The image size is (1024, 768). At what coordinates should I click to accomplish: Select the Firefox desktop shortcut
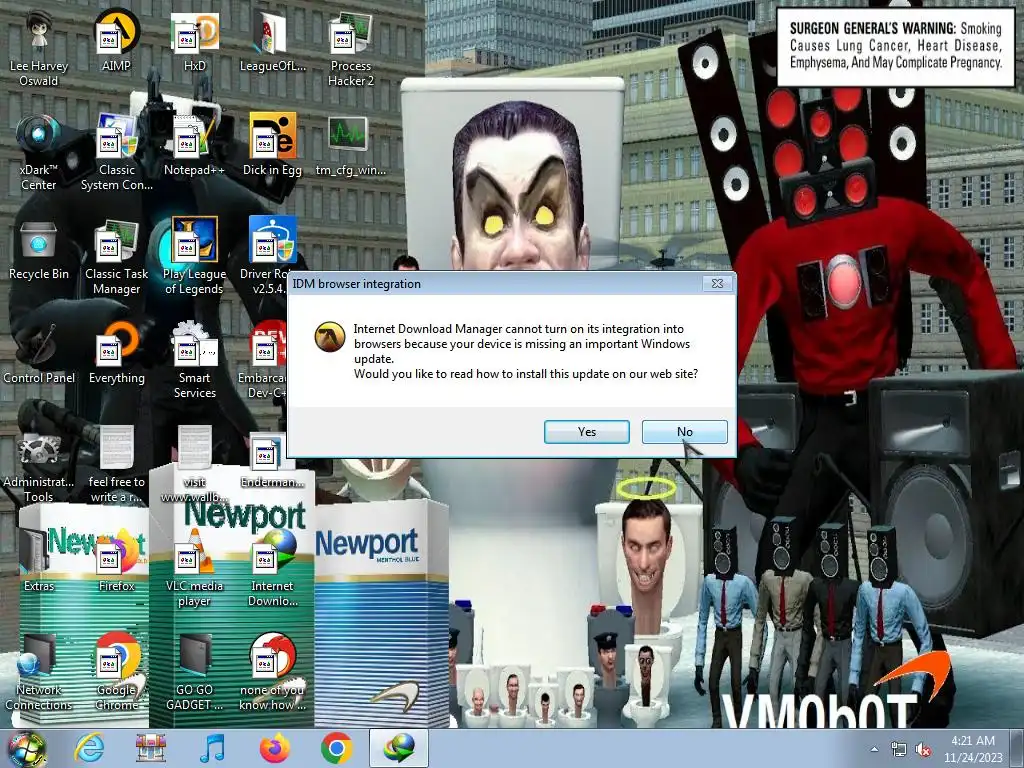116,561
